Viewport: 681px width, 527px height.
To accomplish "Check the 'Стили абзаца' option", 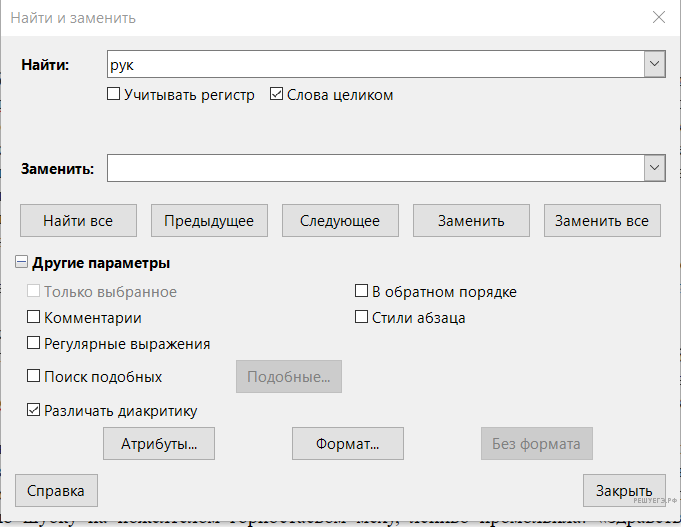I will pyautogui.click(x=363, y=318).
